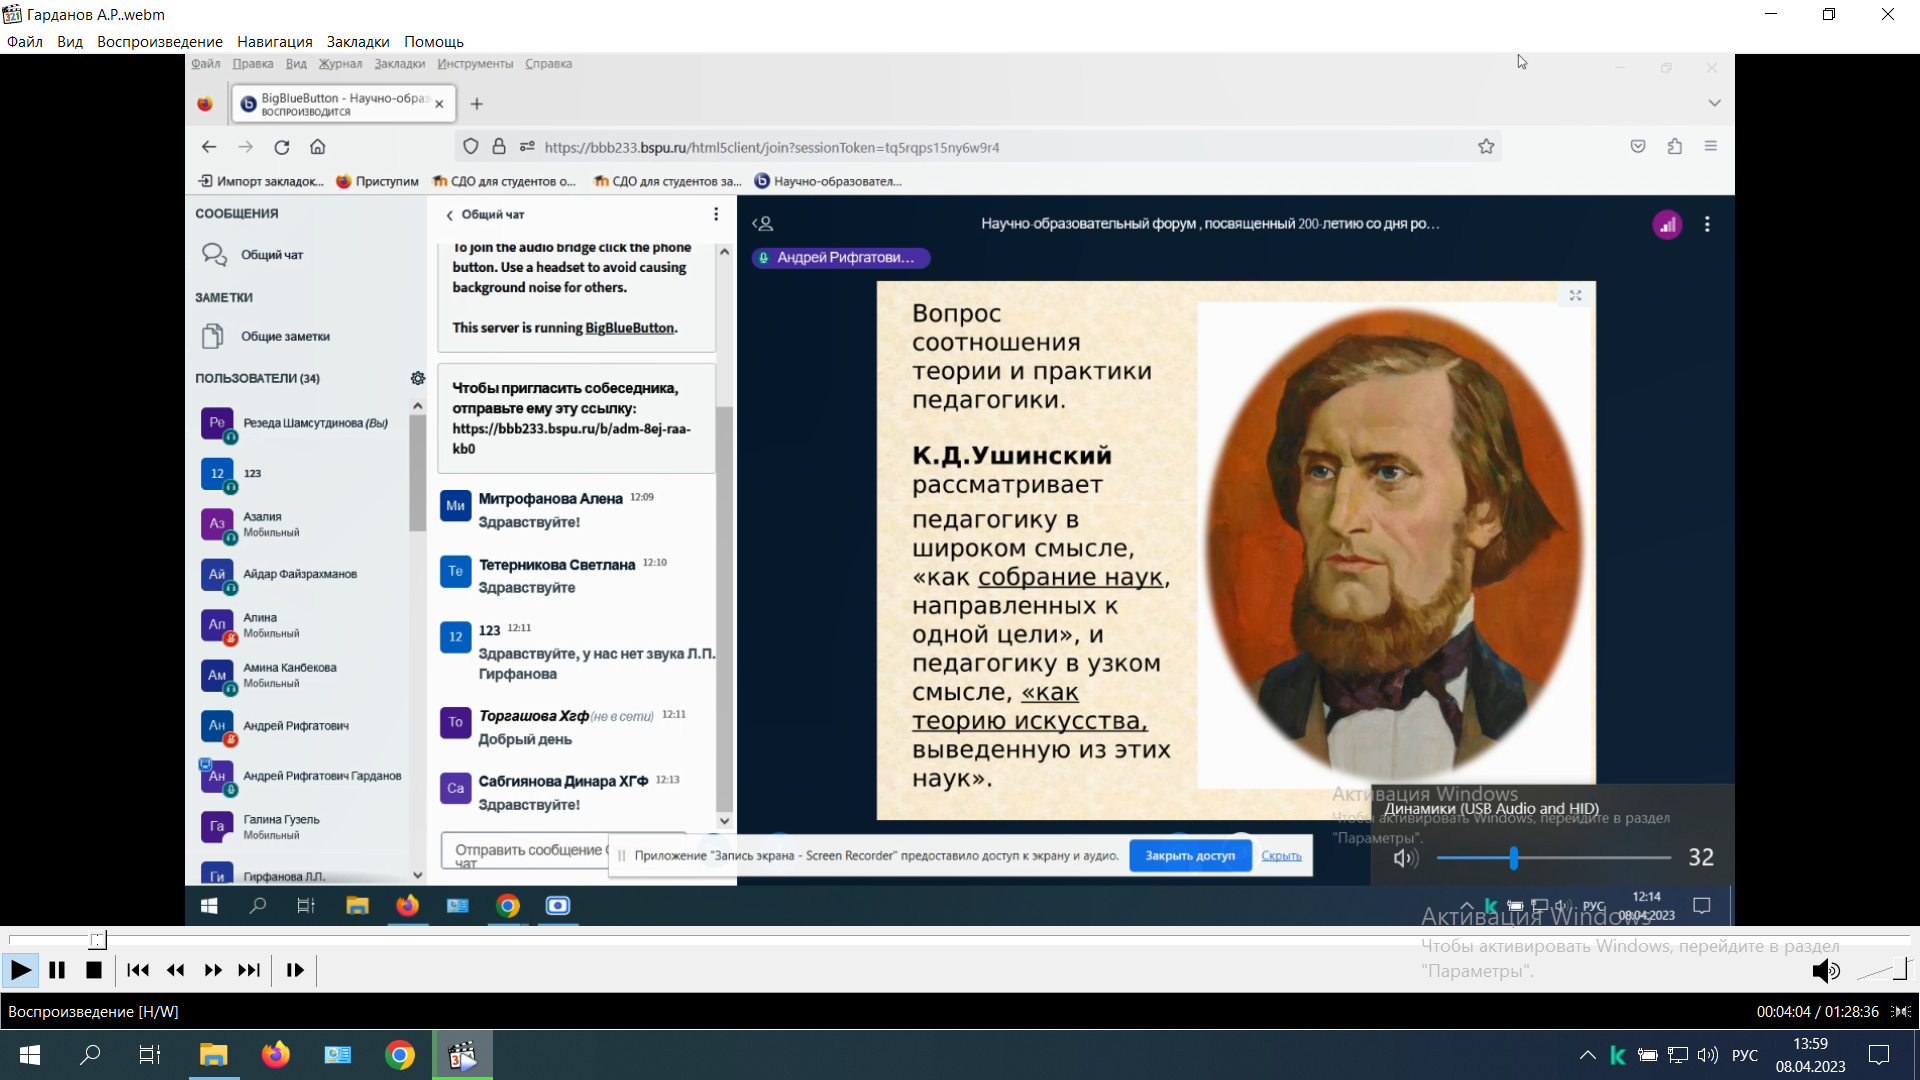Toggle РУС keyboard language indicator
The width and height of the screenshot is (1920, 1080).
click(1744, 1055)
